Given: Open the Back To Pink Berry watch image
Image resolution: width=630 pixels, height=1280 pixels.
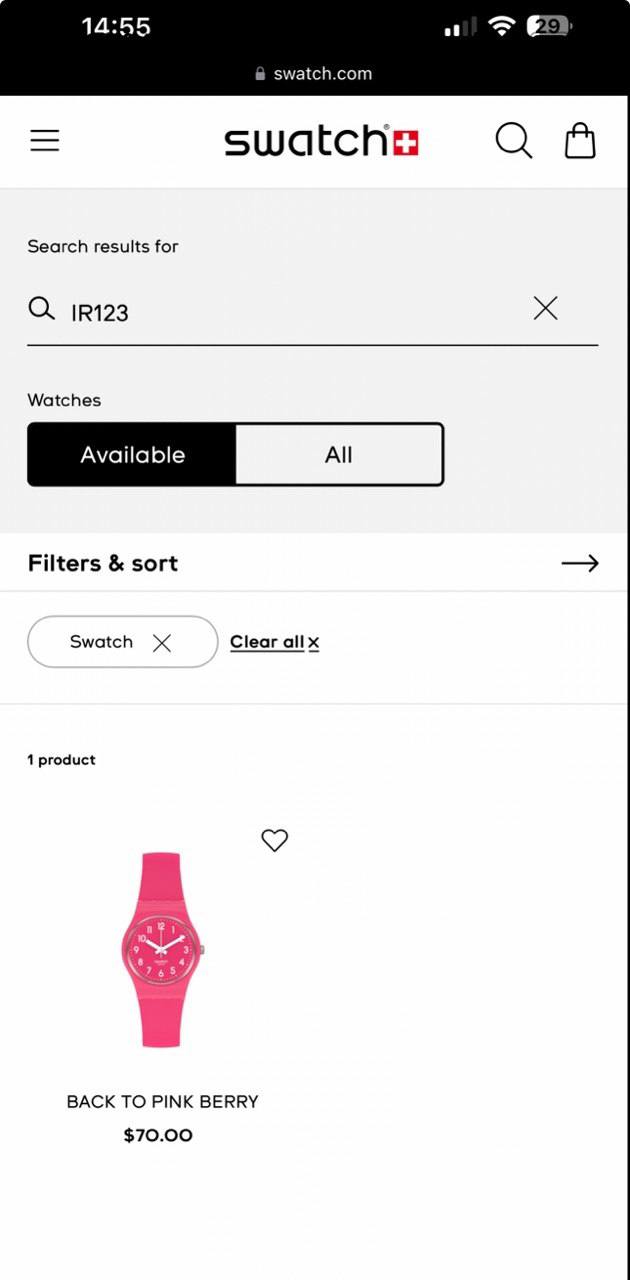Looking at the screenshot, I should [x=160, y=949].
